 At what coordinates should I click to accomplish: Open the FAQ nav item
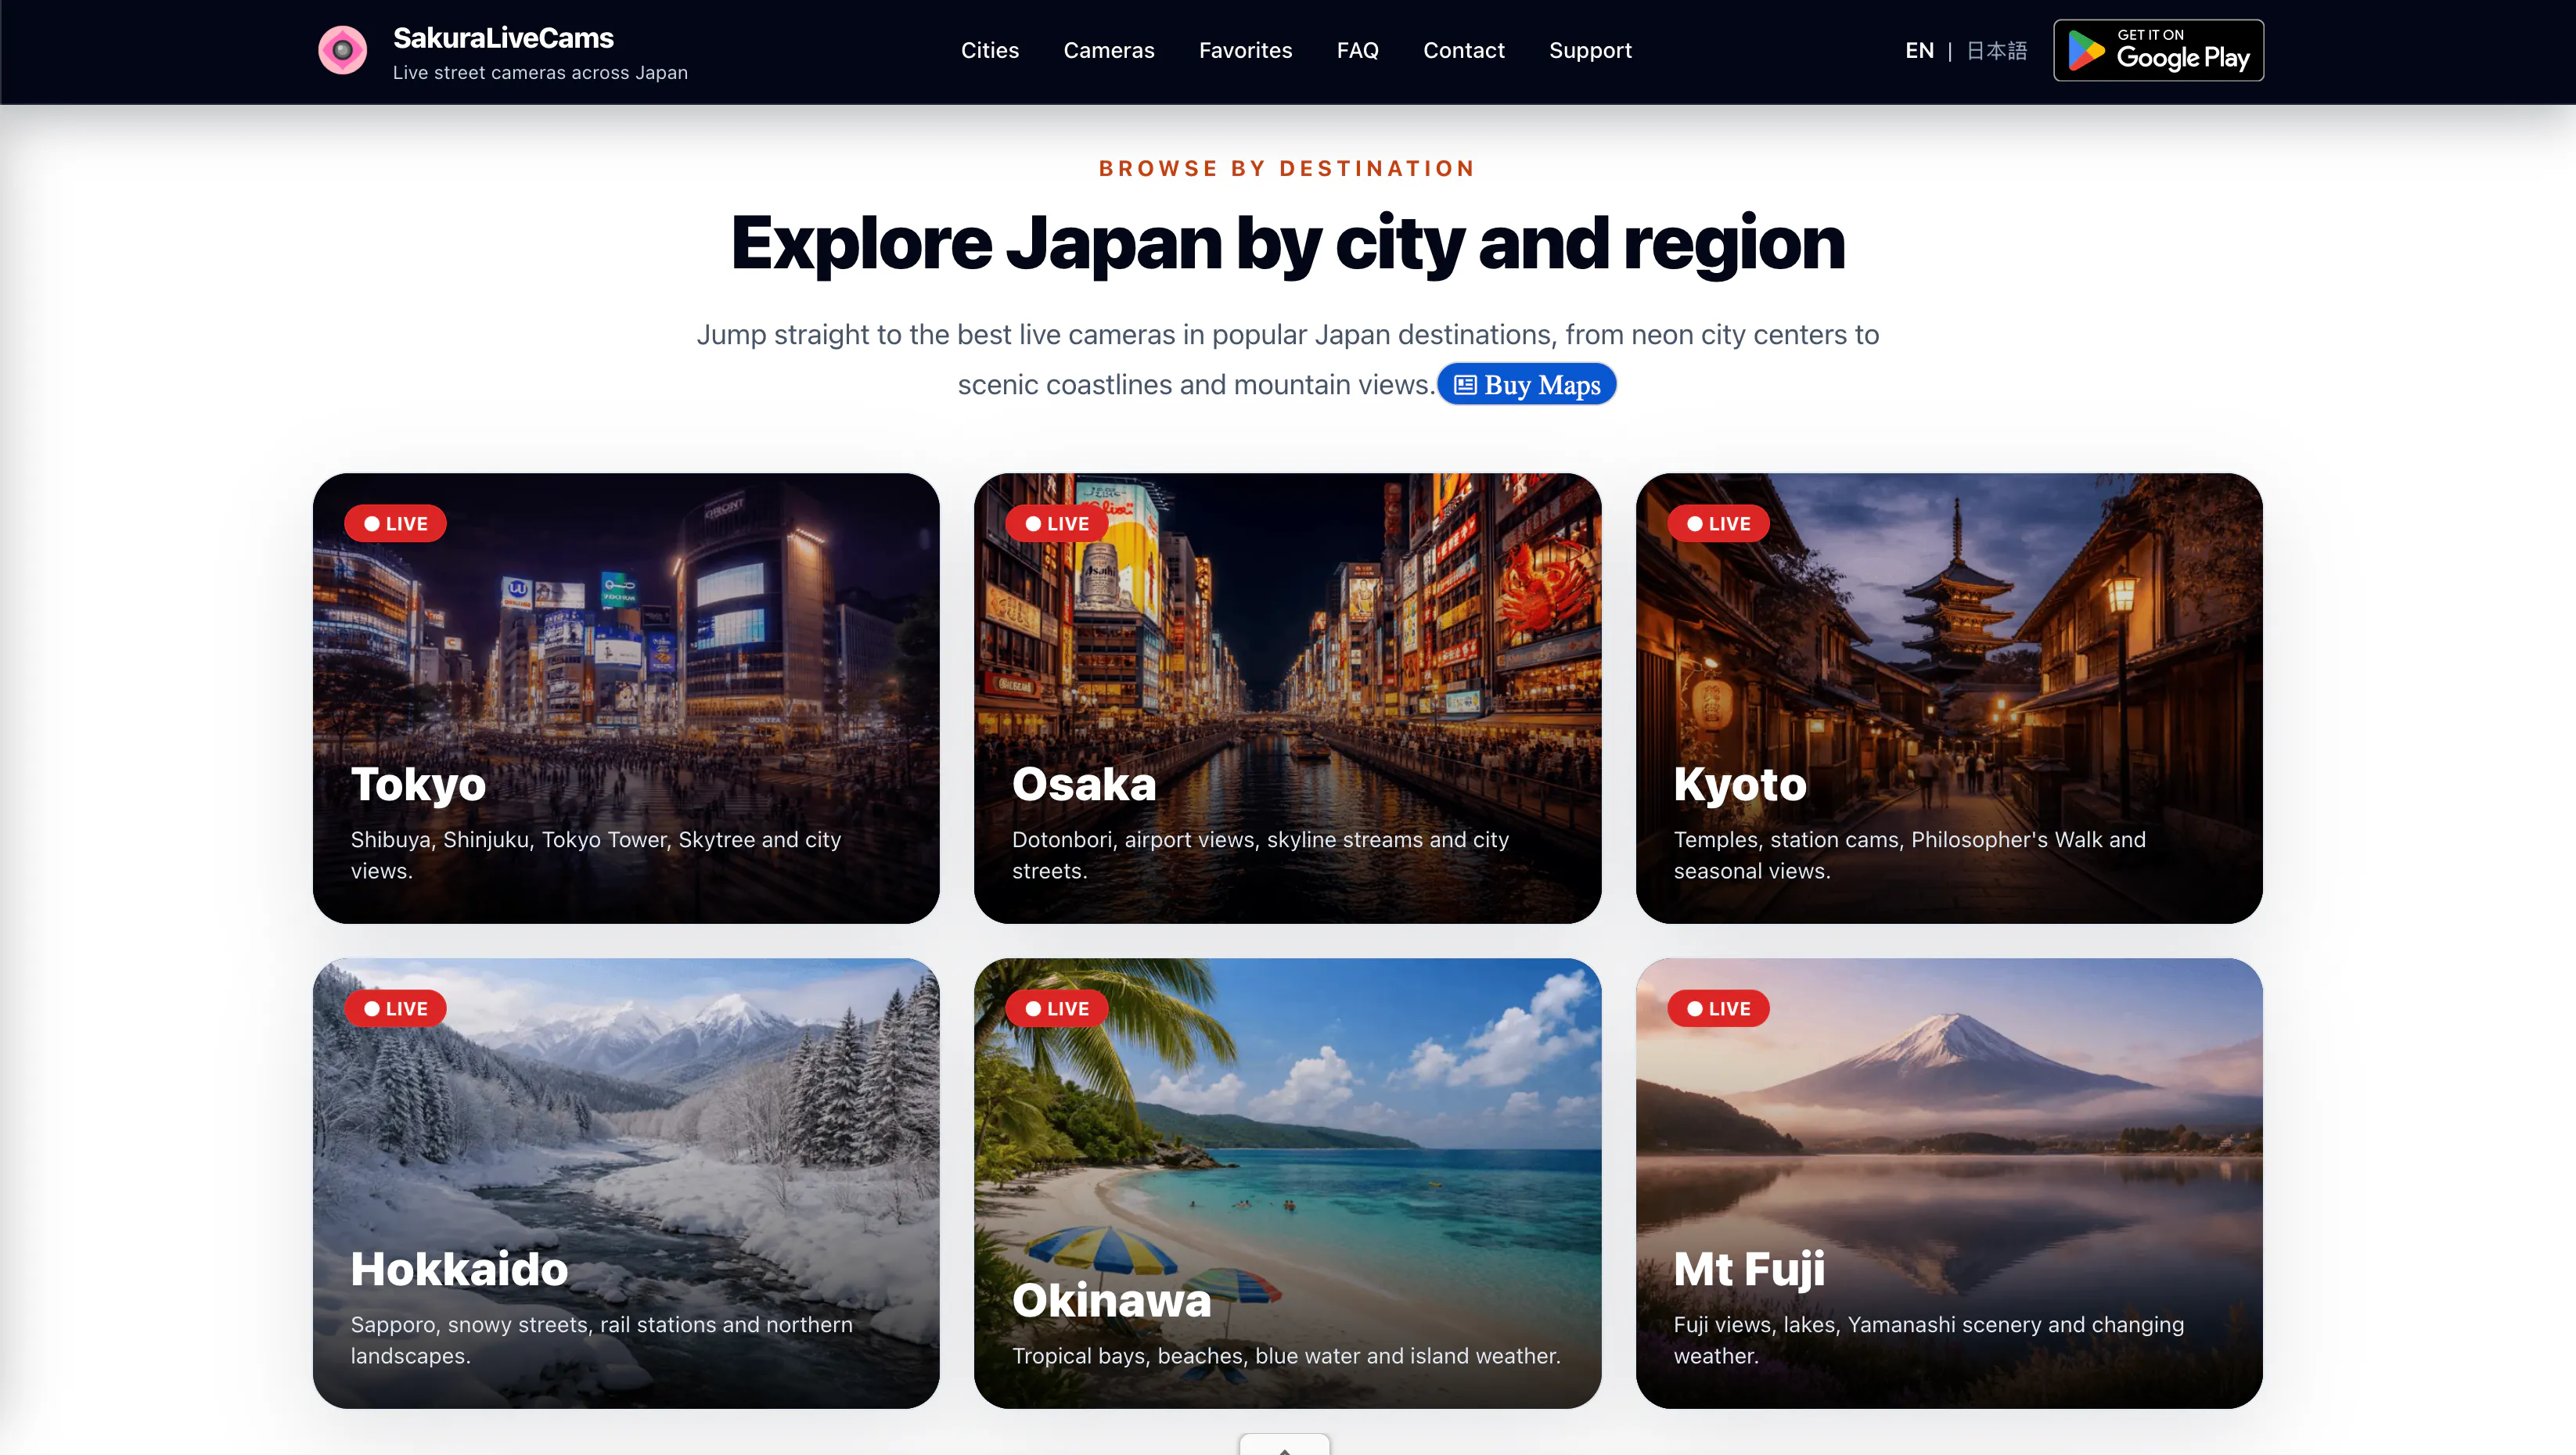coord(1357,50)
